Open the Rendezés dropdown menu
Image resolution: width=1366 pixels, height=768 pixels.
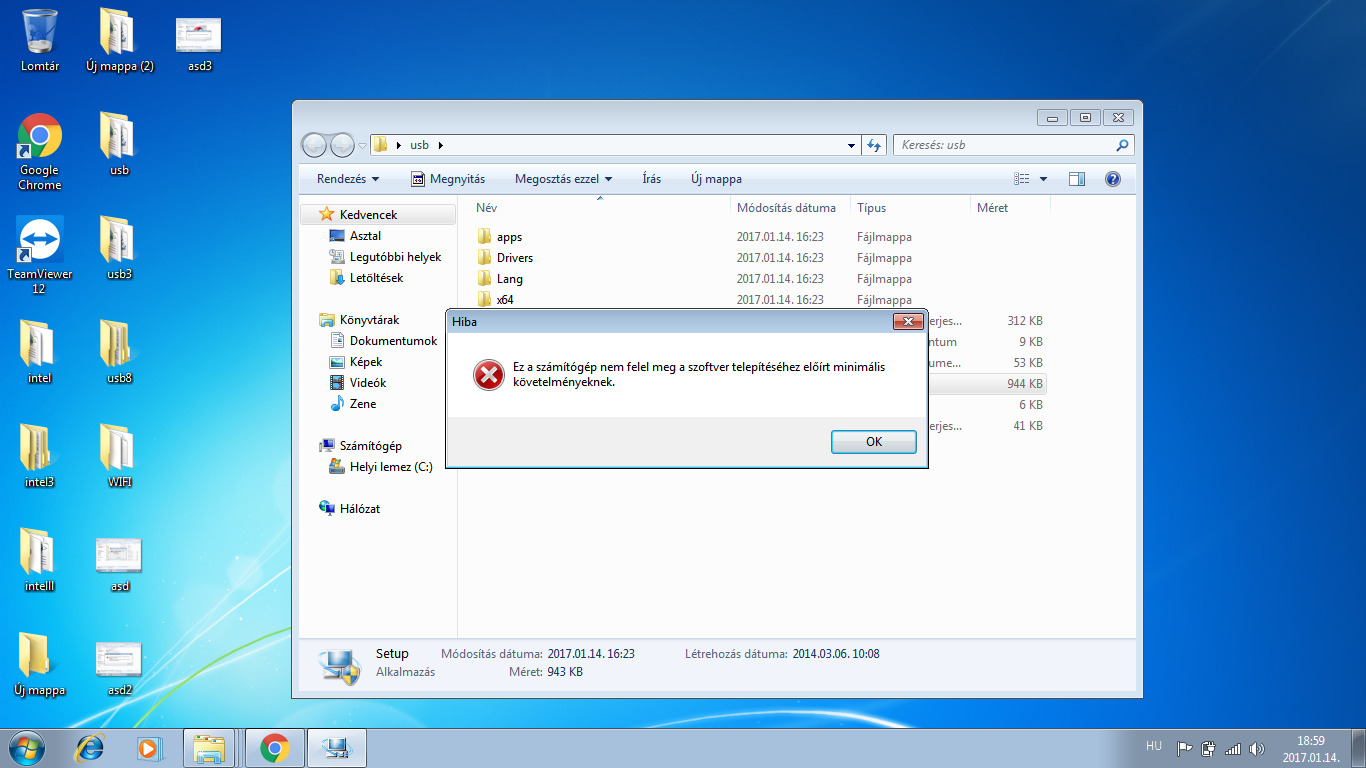(x=348, y=179)
